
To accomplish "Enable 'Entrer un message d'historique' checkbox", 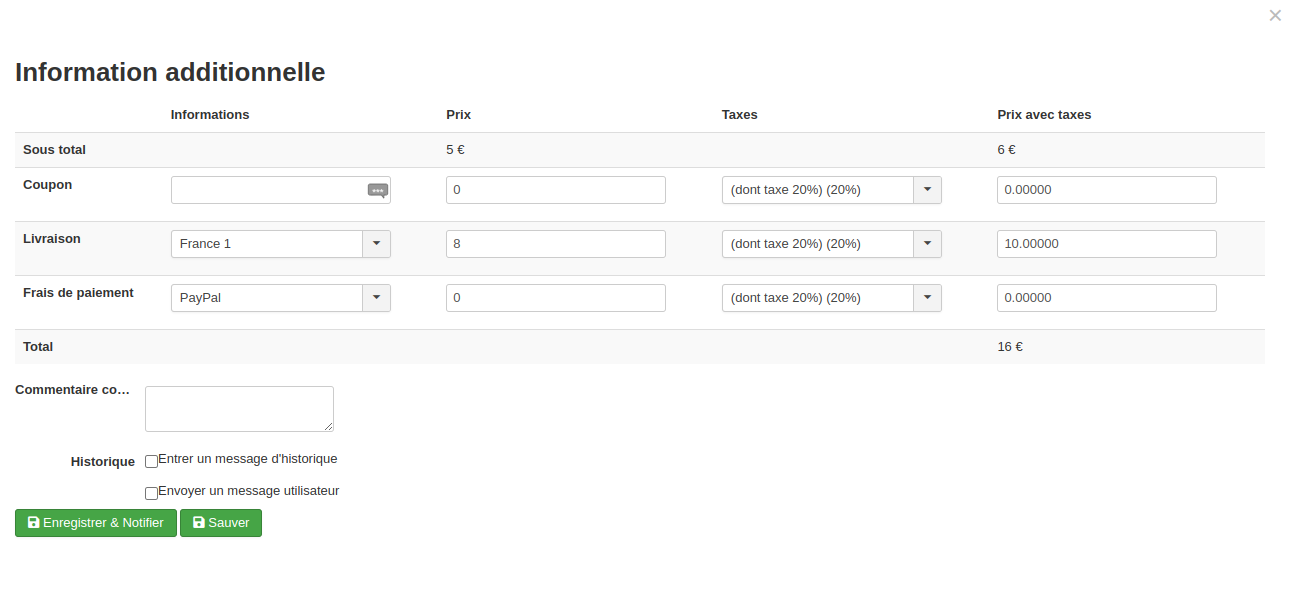I will click(152, 461).
